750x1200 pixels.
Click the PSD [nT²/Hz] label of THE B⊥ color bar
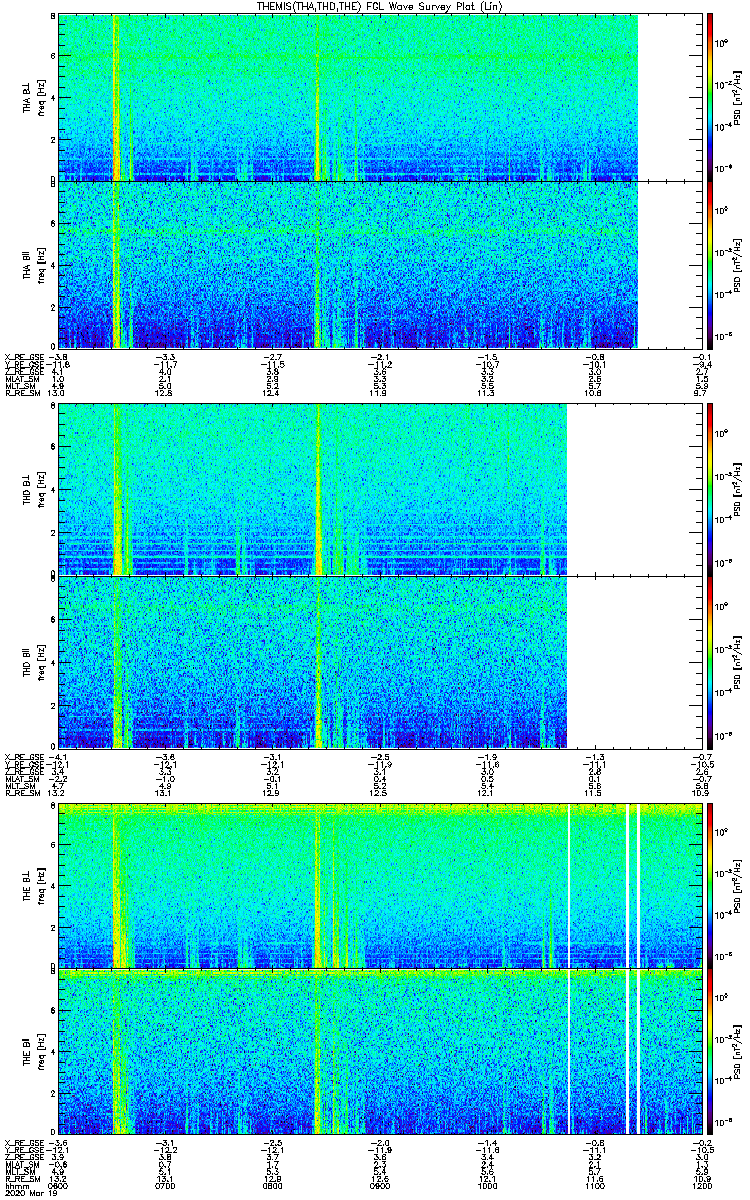pyautogui.click(x=738, y=885)
